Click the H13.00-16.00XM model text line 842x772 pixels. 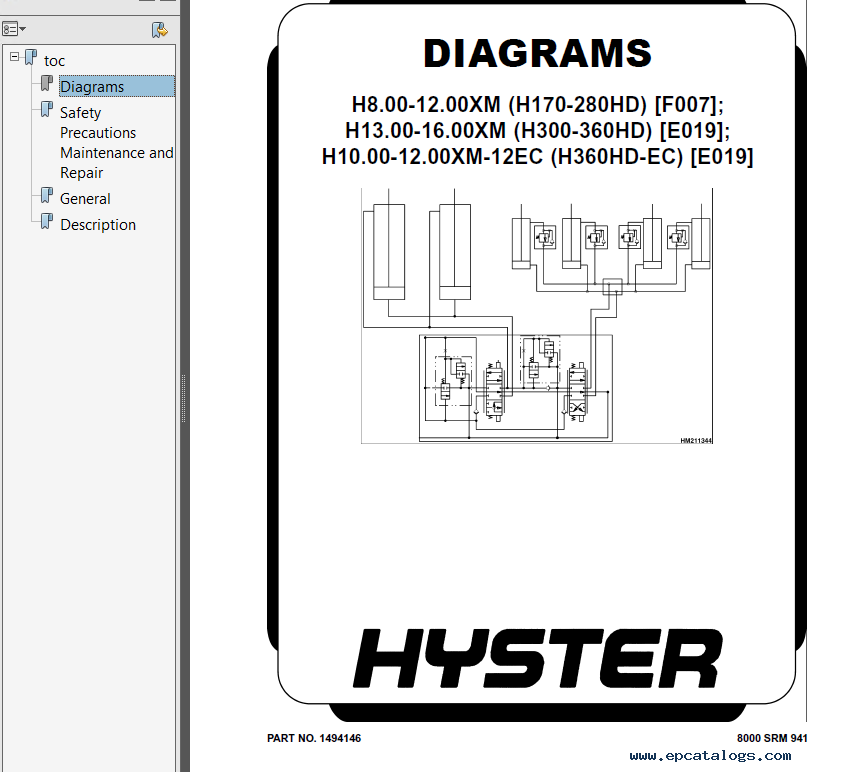click(x=538, y=130)
